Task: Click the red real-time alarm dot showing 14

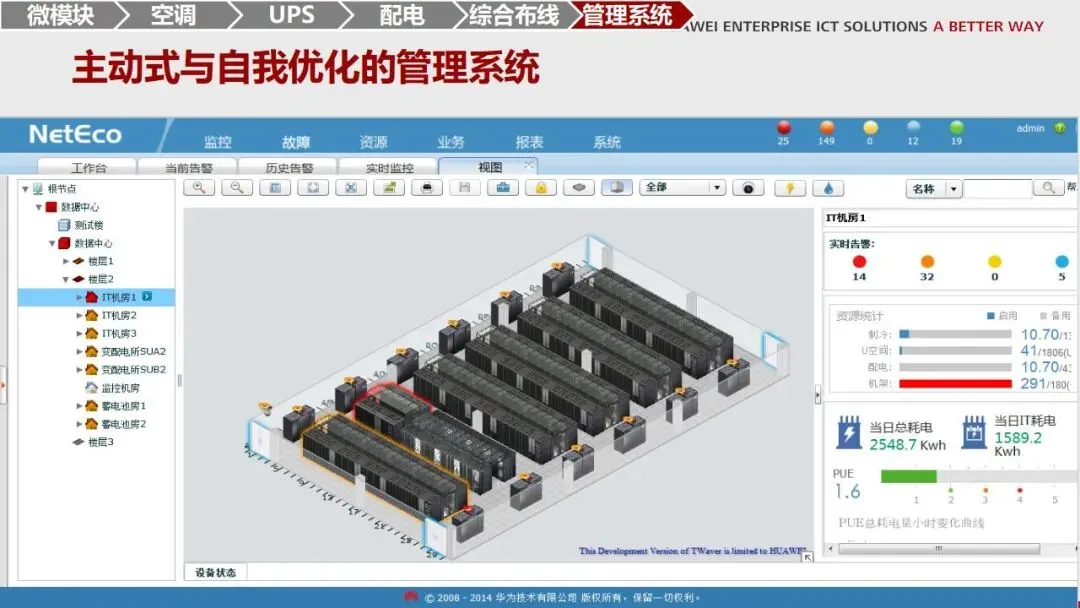Action: tap(859, 262)
